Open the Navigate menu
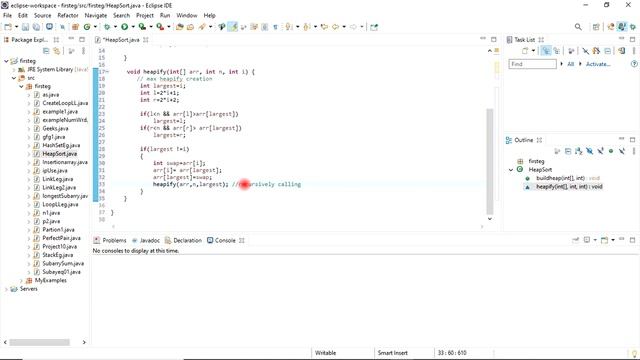Viewport: 640px width, 360px height. (96, 16)
